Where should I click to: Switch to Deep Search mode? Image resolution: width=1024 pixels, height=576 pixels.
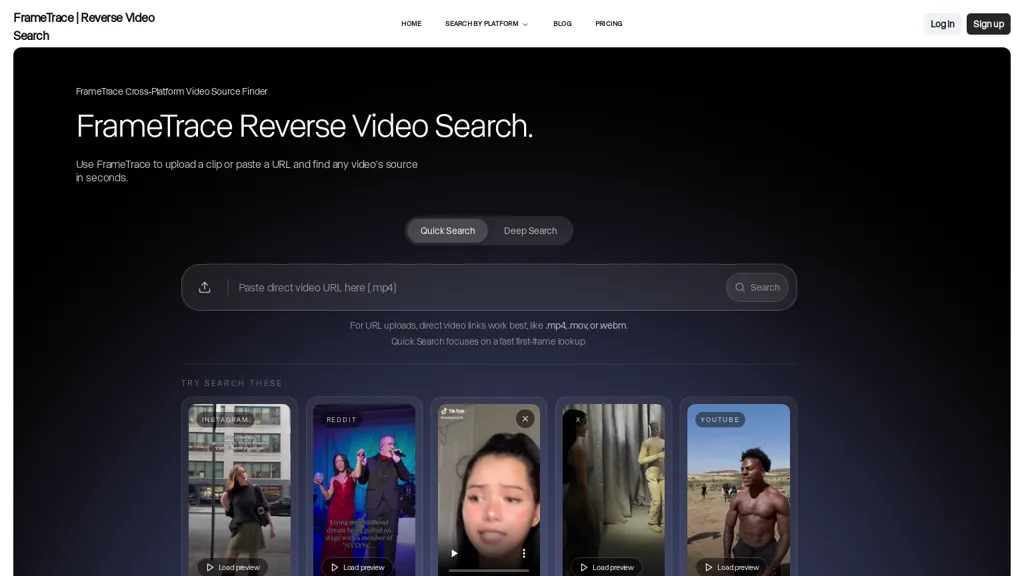pos(530,231)
